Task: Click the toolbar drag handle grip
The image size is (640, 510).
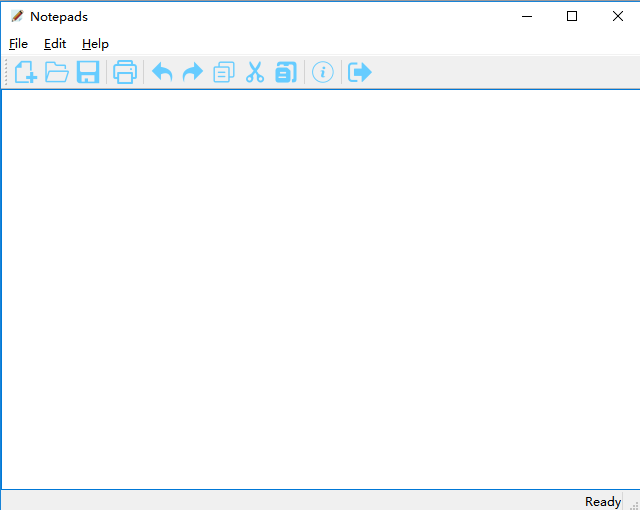Action: point(6,72)
